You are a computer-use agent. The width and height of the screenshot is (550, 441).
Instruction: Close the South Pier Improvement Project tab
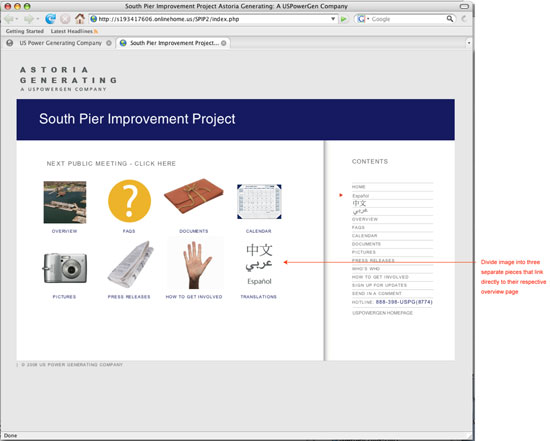[x=223, y=43]
